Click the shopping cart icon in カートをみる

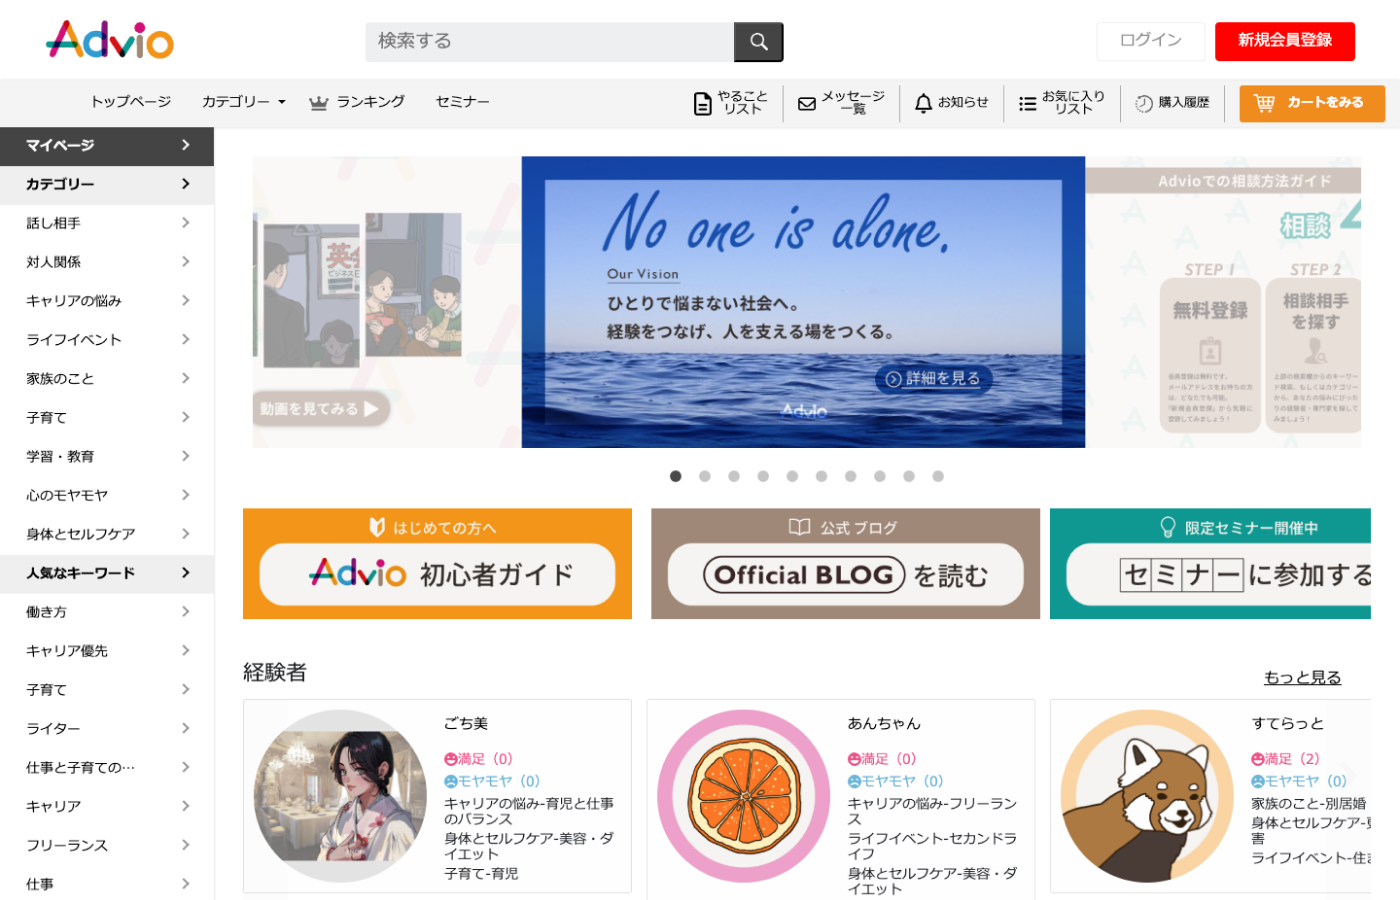[x=1264, y=103]
